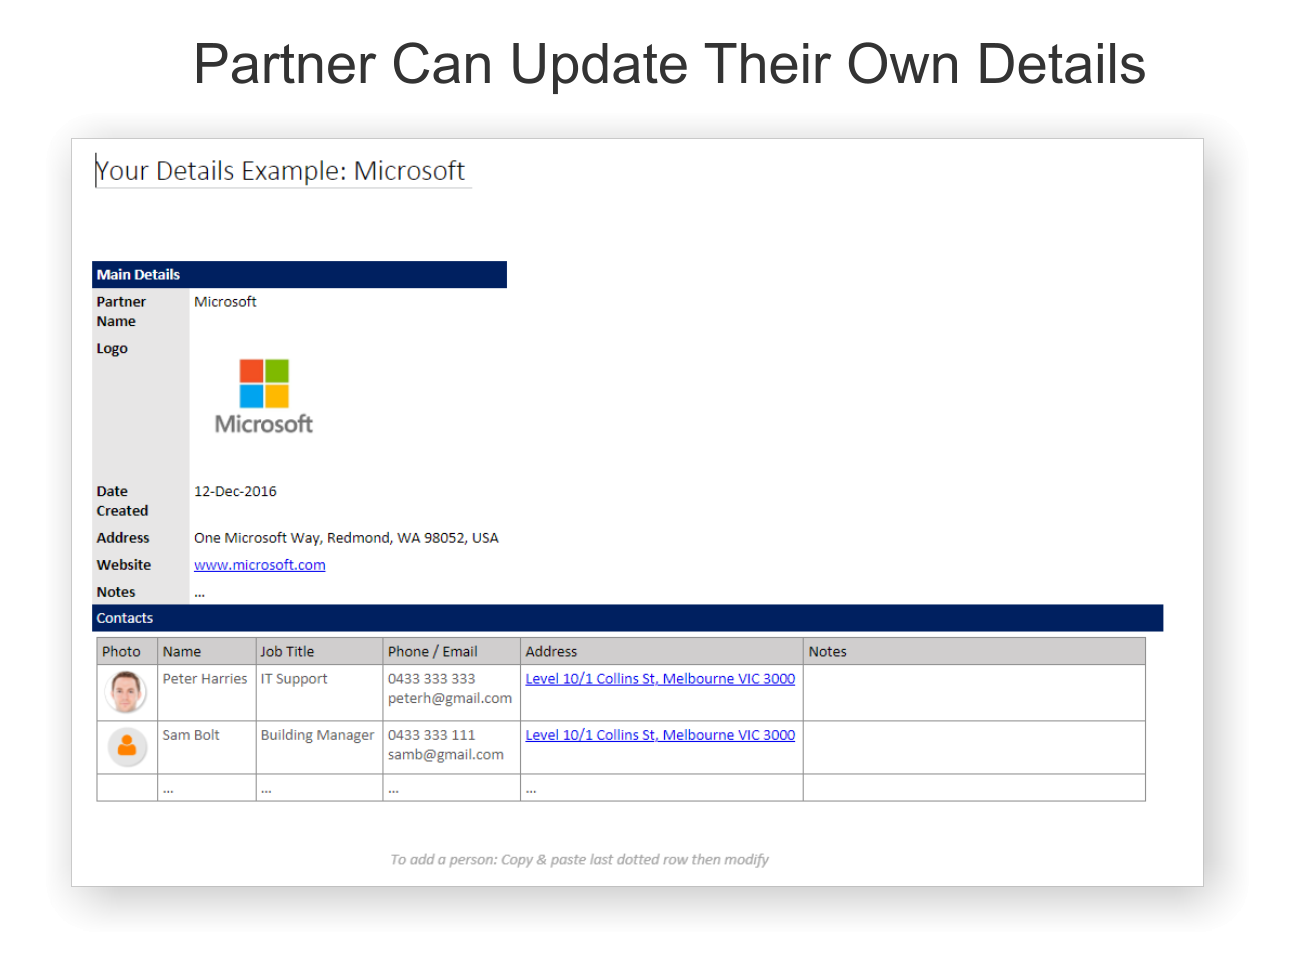Open Peter Harries' Collins St address link
Image resolution: width=1295 pixels, height=980 pixels.
[x=660, y=679]
